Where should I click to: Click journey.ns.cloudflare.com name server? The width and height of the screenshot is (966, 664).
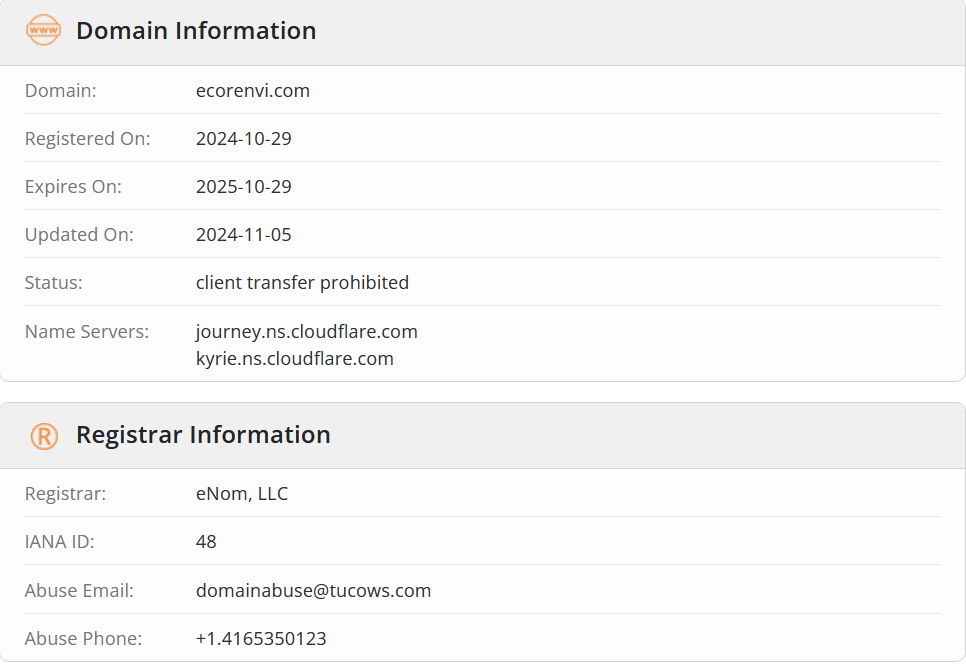(x=307, y=331)
